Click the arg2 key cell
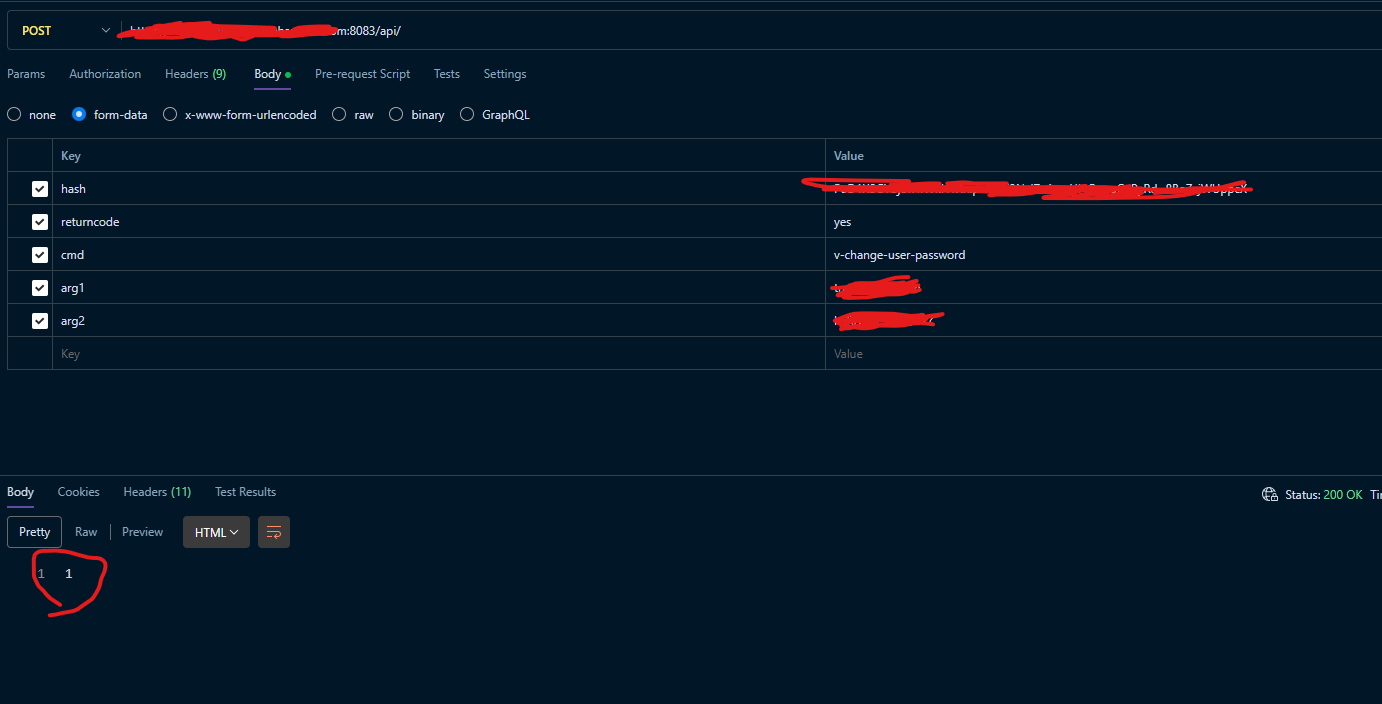 click(x=439, y=321)
